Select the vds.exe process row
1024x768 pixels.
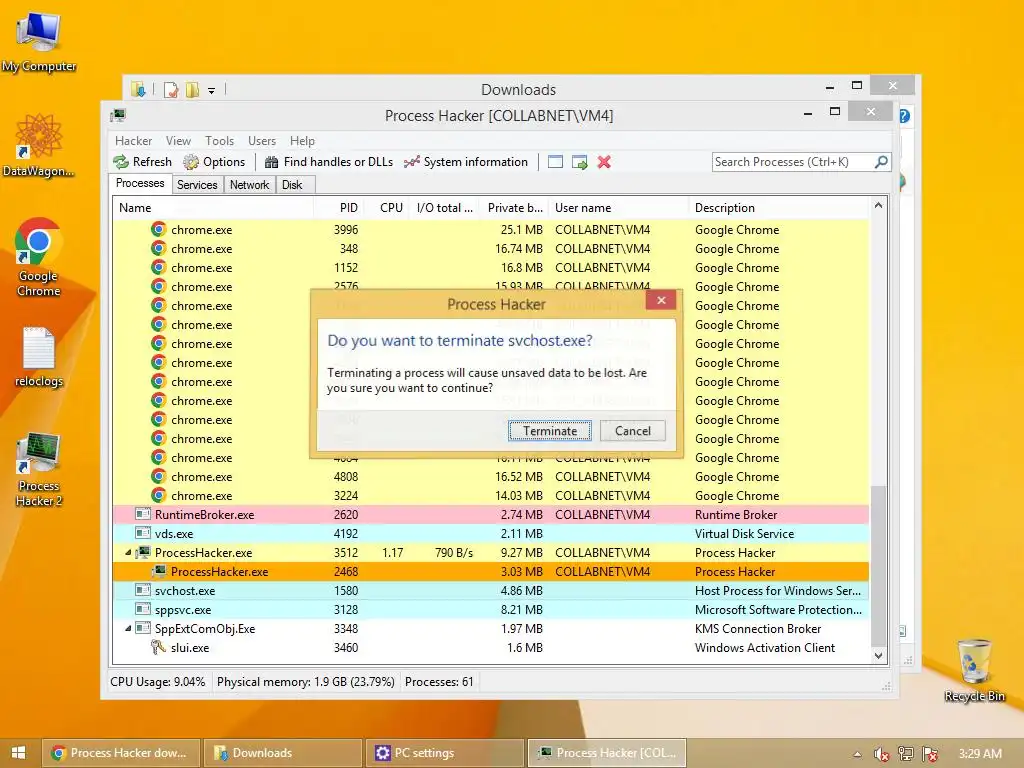pos(491,534)
